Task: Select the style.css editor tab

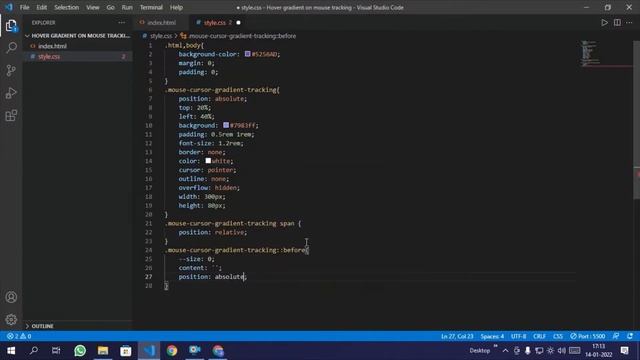Action: [218, 23]
